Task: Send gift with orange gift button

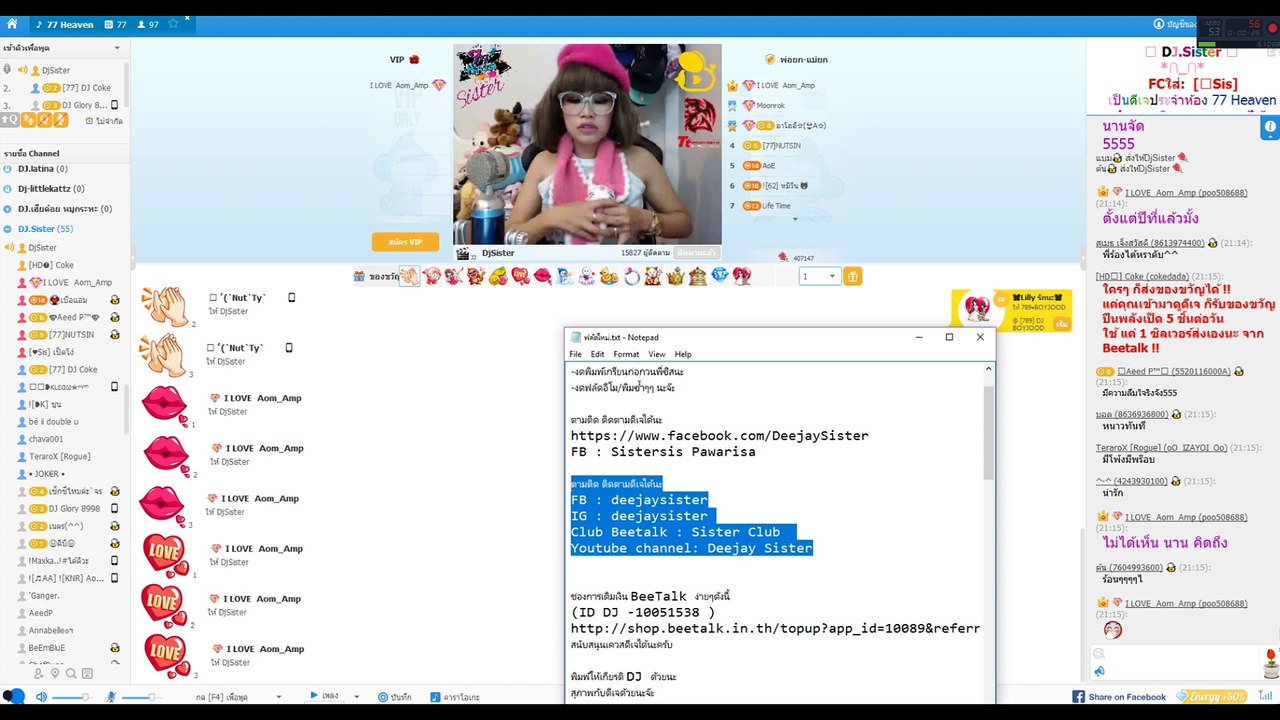Action: tap(852, 276)
